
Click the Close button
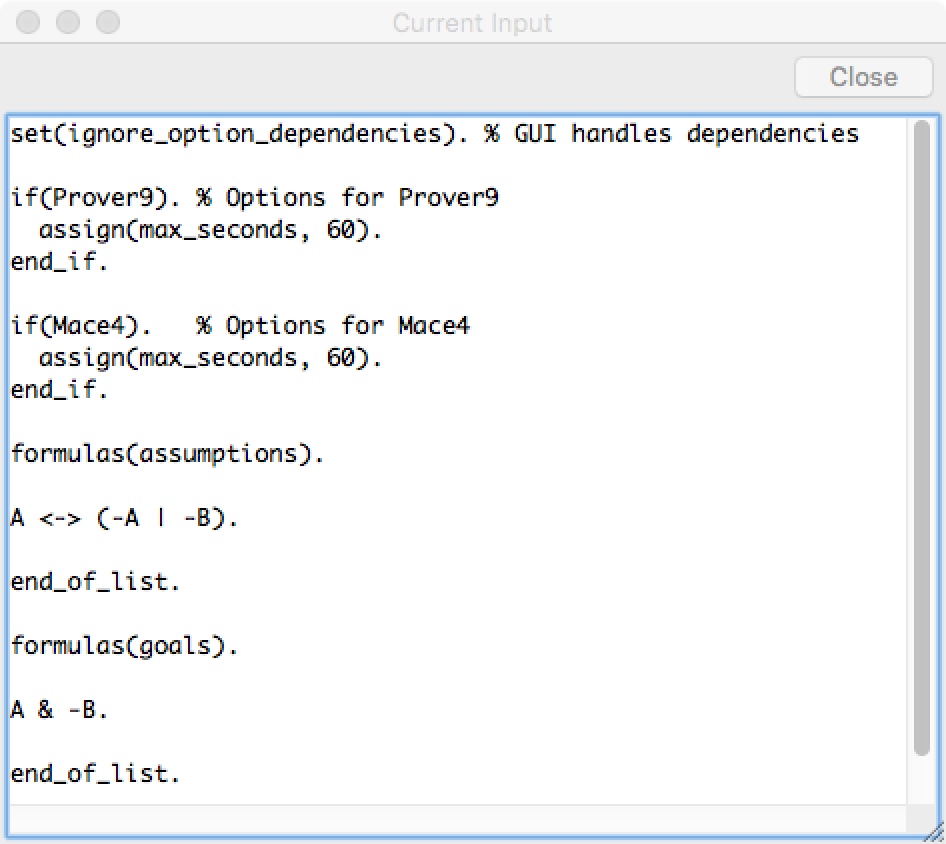(x=863, y=77)
